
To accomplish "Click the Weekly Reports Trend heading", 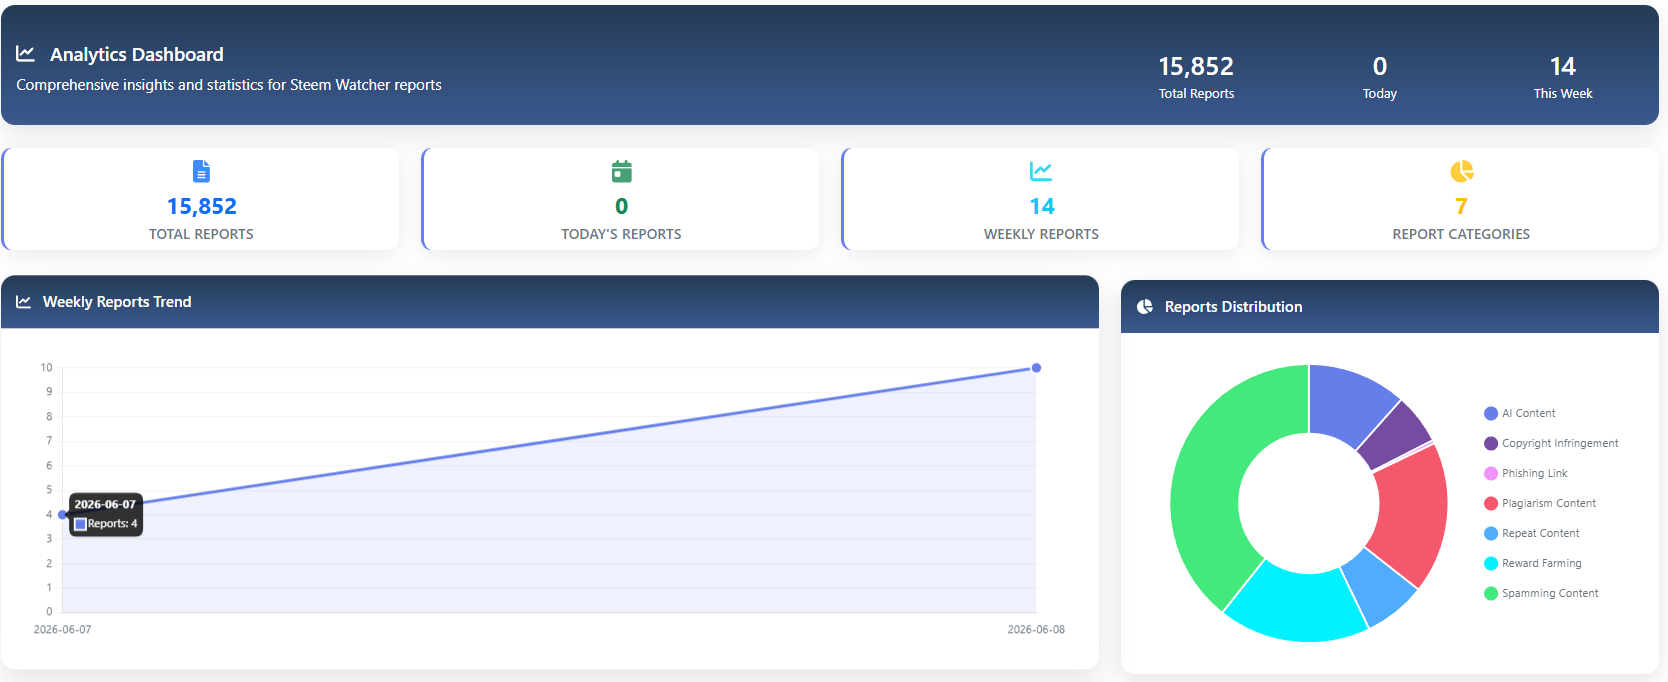I will [117, 302].
